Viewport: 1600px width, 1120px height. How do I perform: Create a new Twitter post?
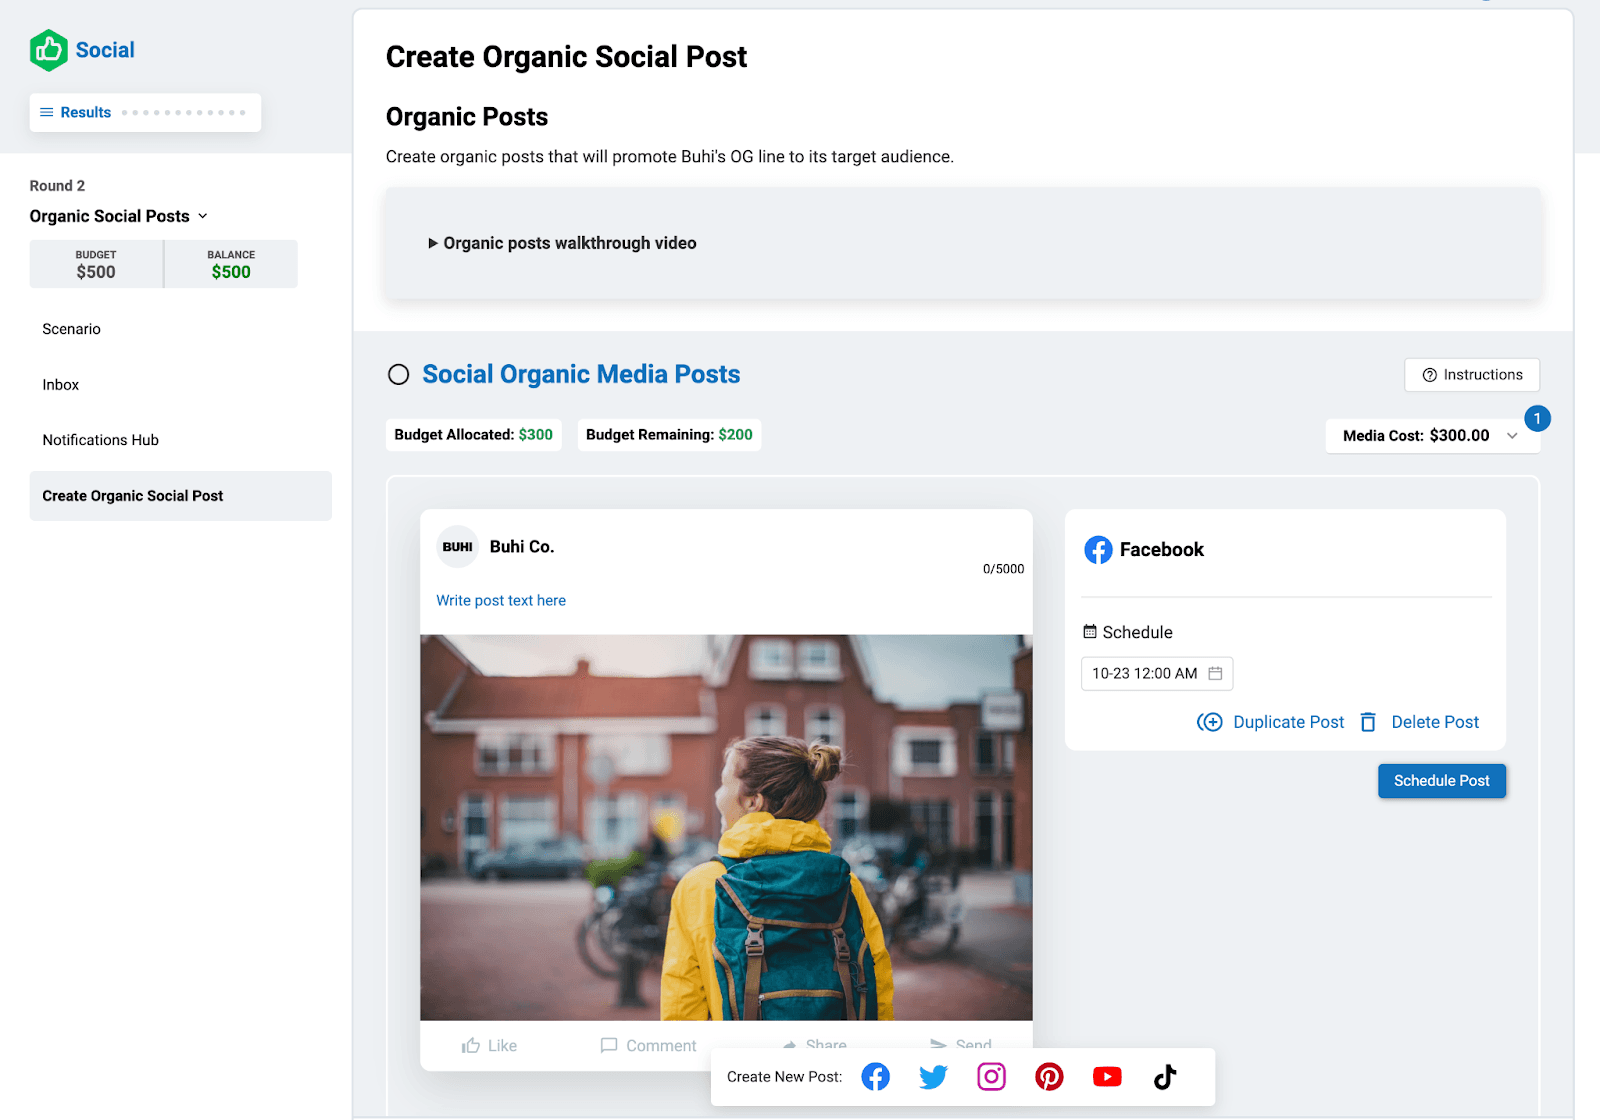coord(933,1077)
